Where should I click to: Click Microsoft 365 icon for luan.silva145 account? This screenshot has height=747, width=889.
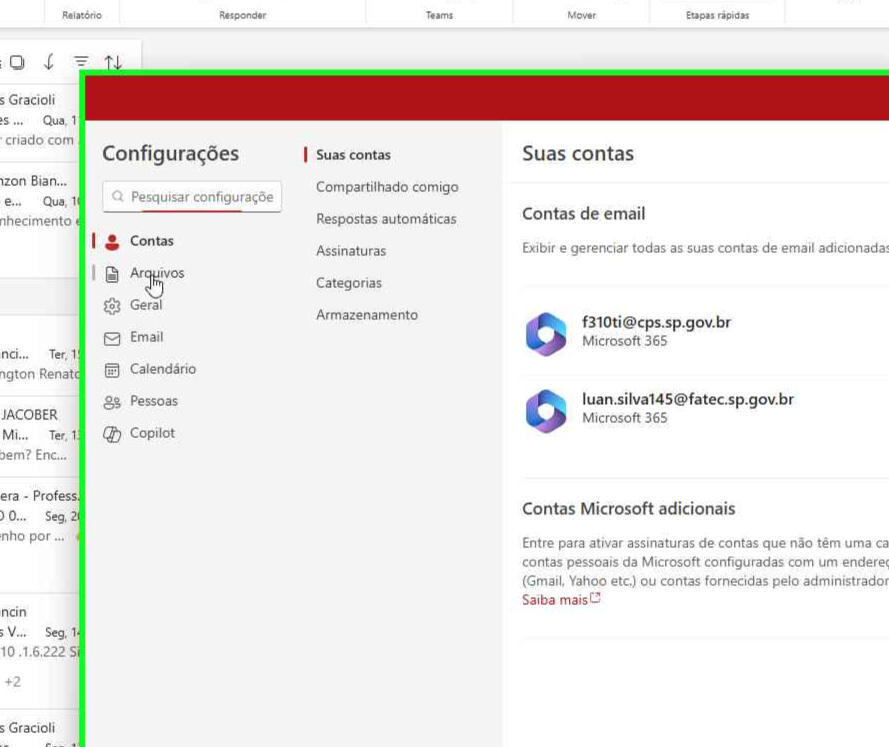point(546,409)
